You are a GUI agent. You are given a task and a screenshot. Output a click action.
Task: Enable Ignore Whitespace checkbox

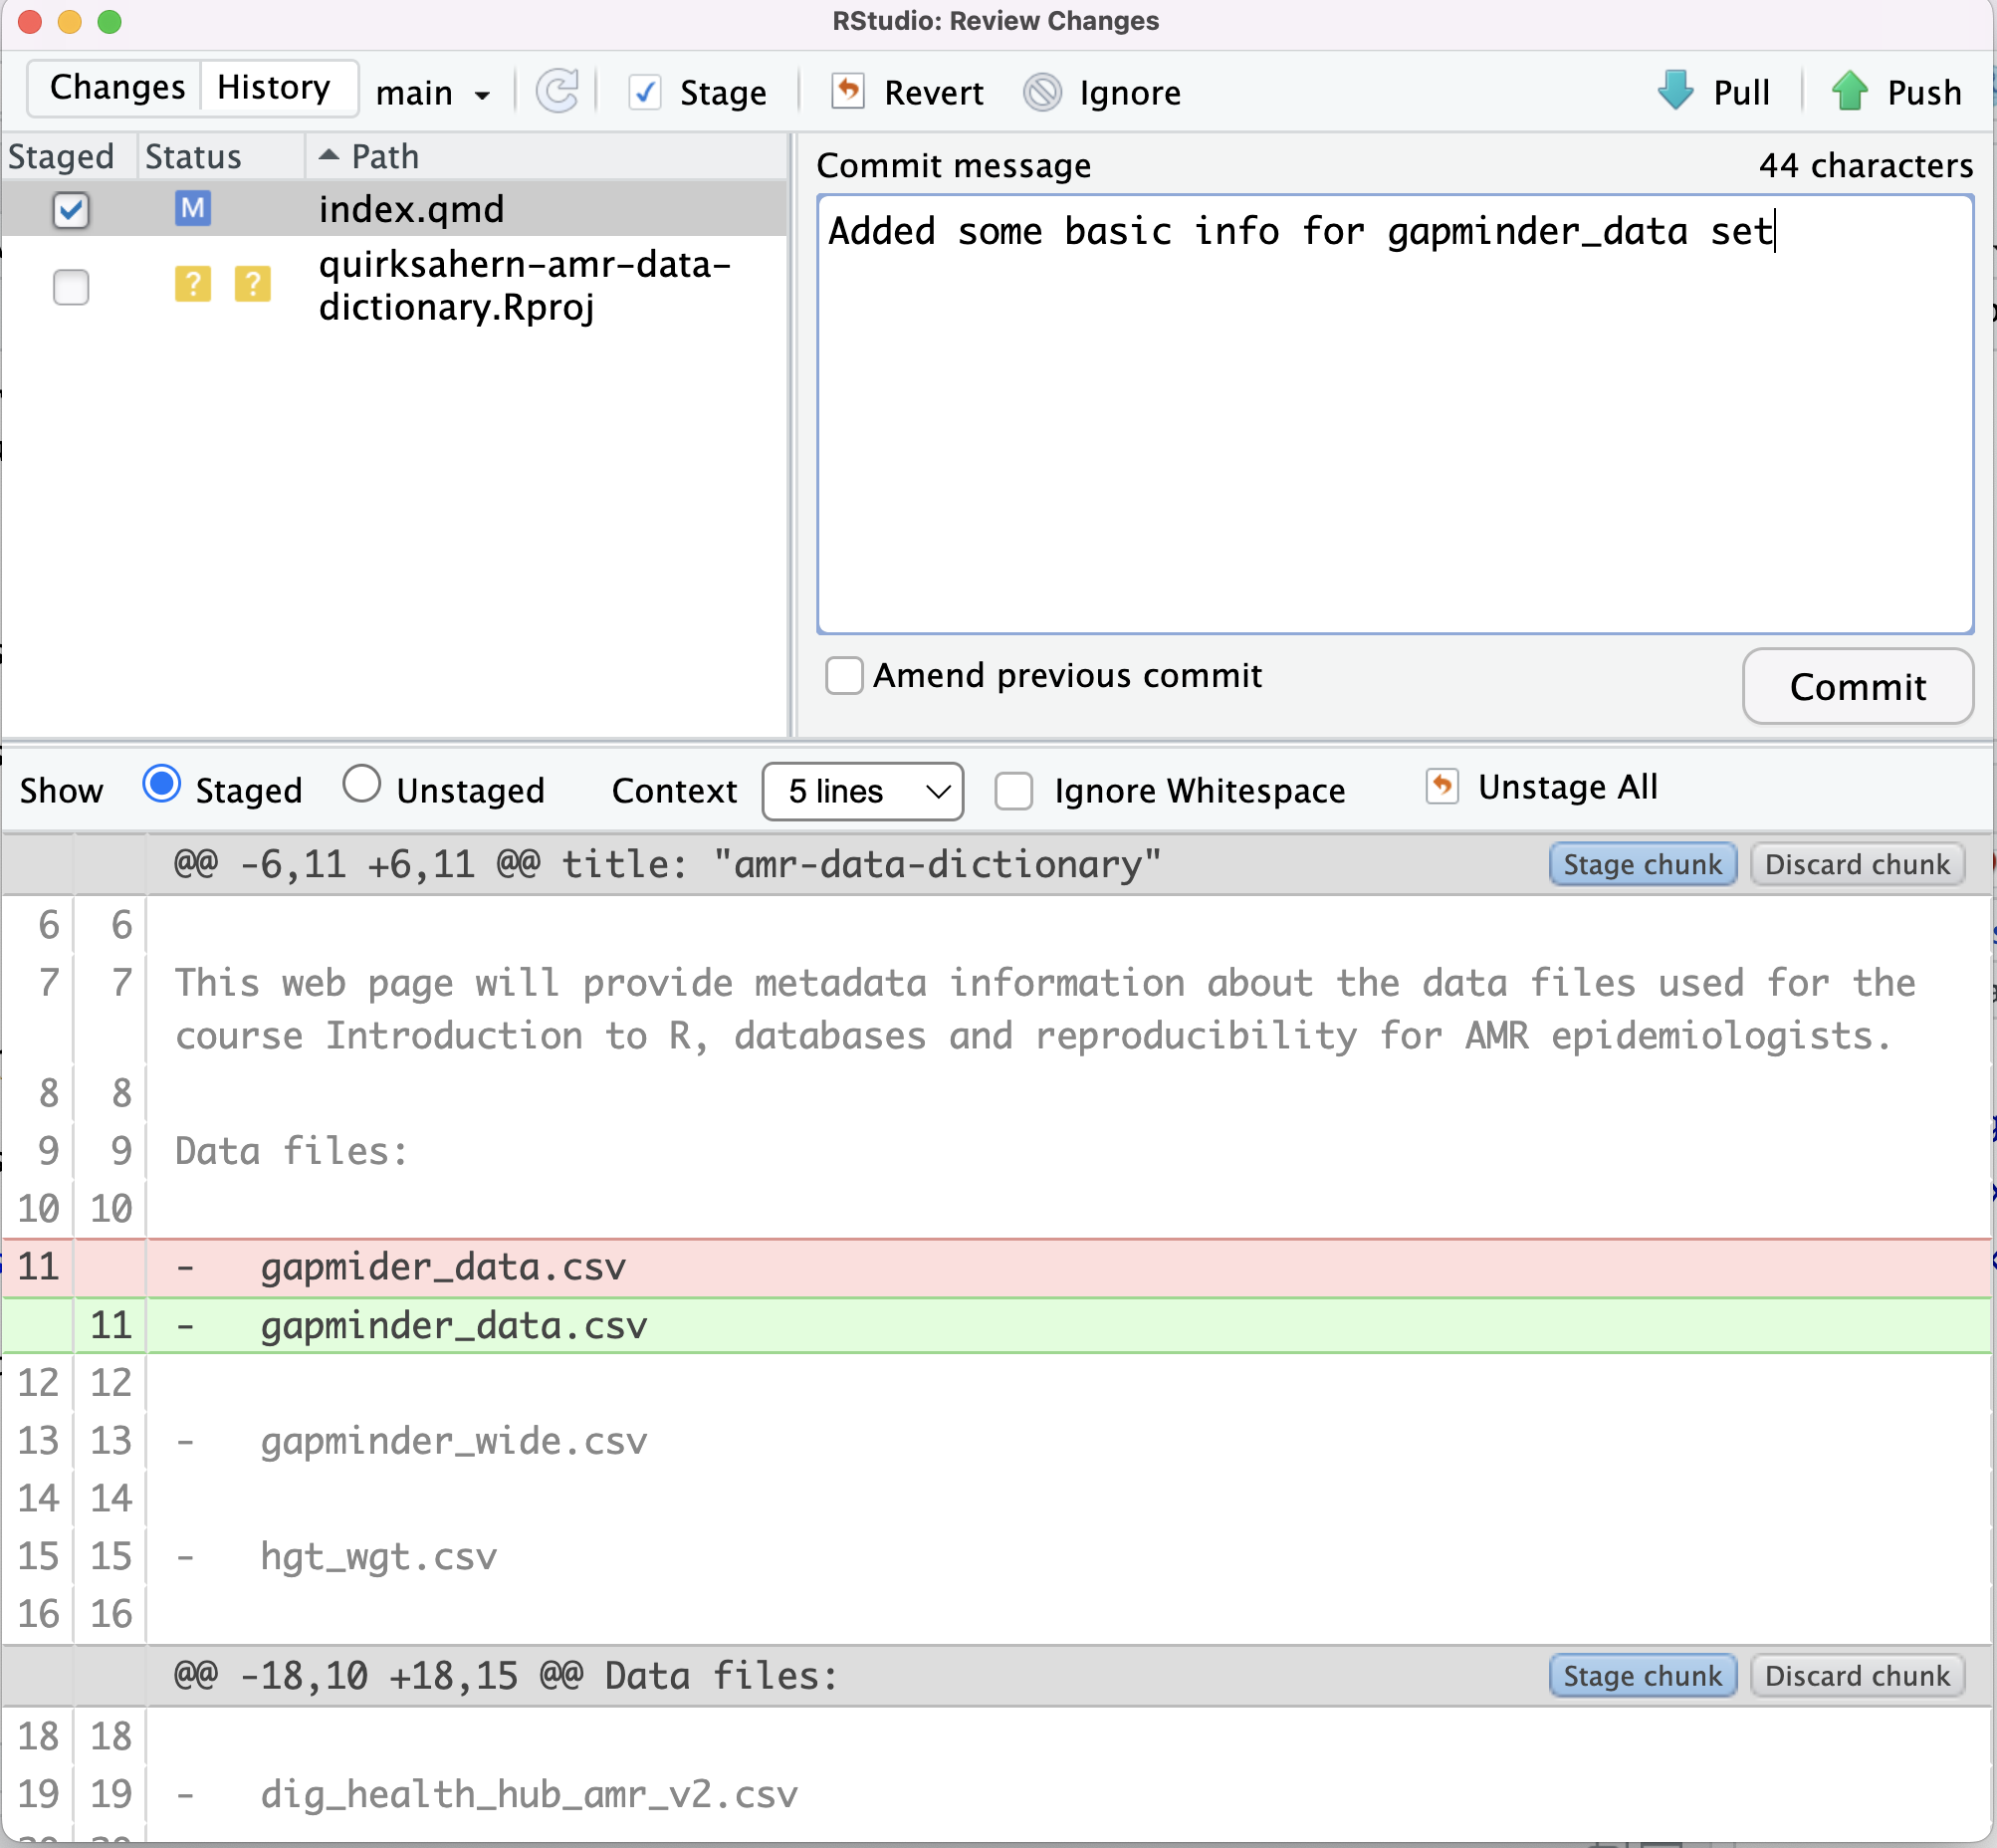click(x=1014, y=792)
